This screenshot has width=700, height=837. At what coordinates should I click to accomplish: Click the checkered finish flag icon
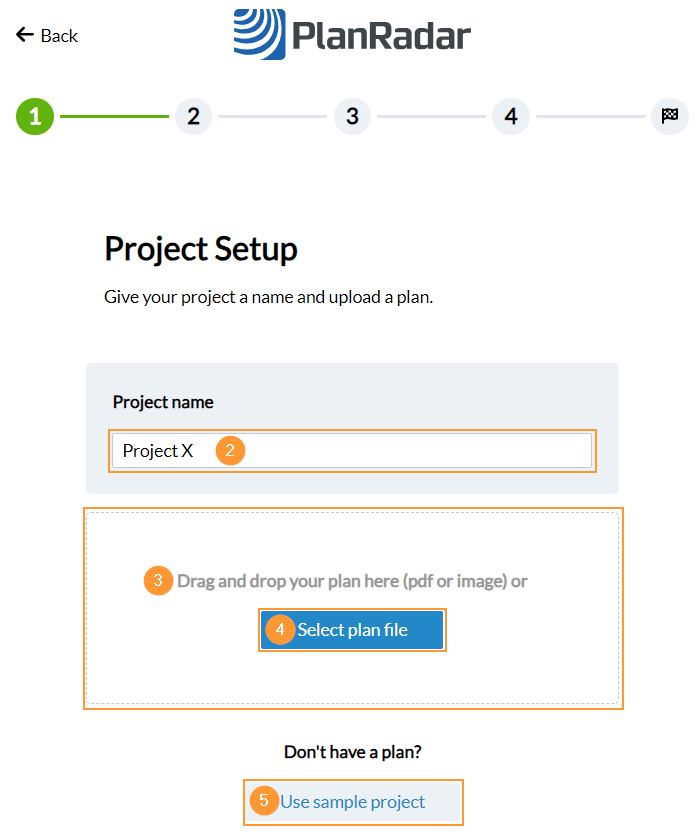pyautogui.click(x=669, y=116)
